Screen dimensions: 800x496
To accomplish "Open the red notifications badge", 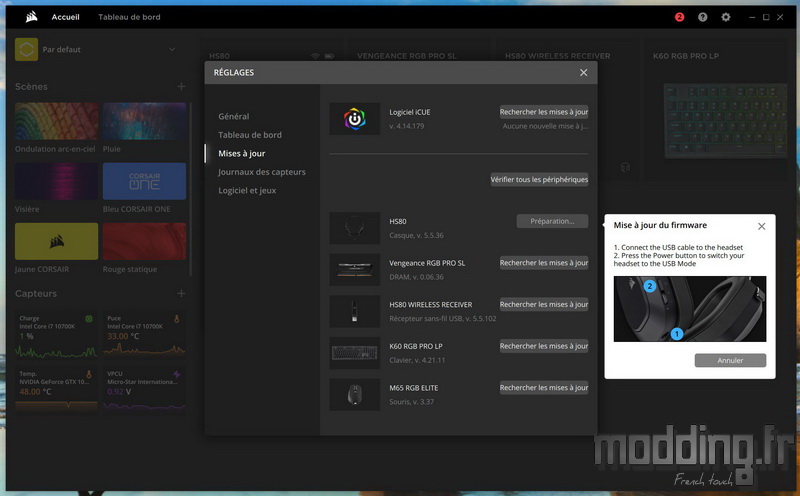I will (679, 17).
